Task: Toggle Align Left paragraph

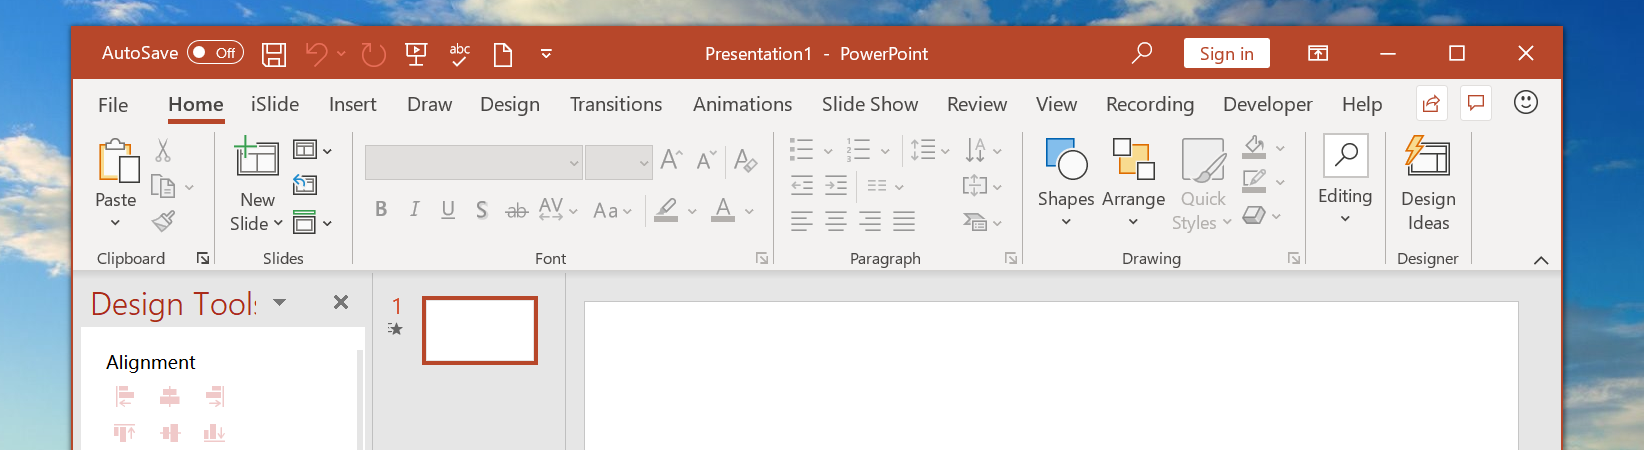Action: [802, 221]
